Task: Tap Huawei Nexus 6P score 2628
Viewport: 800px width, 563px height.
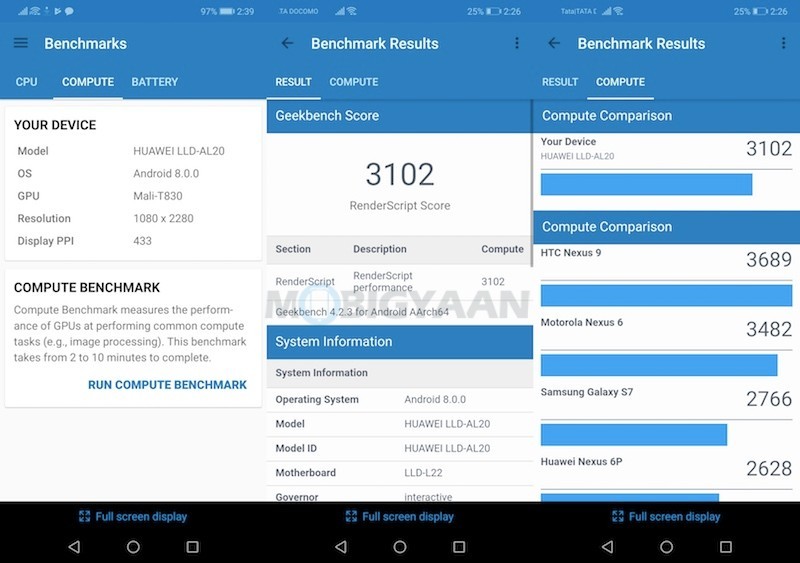Action: (769, 468)
